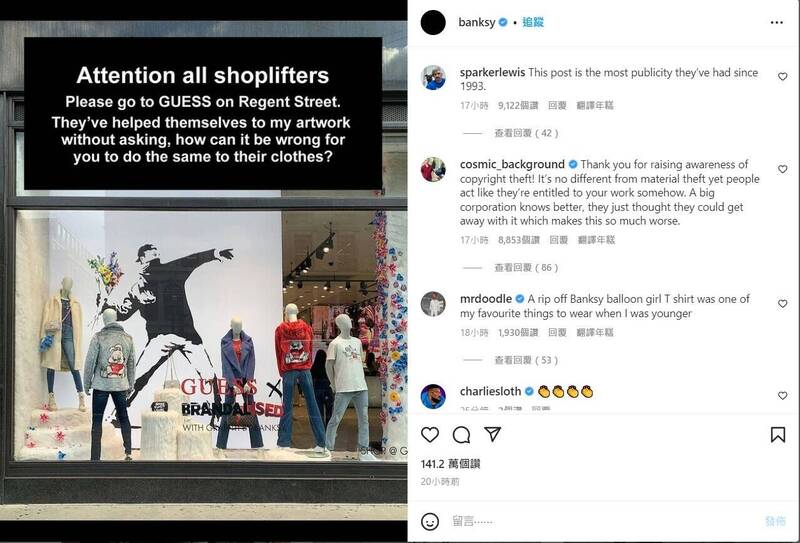View the 141.2万 likes count
Image resolution: width=800 pixels, height=543 pixels.
coord(451,464)
